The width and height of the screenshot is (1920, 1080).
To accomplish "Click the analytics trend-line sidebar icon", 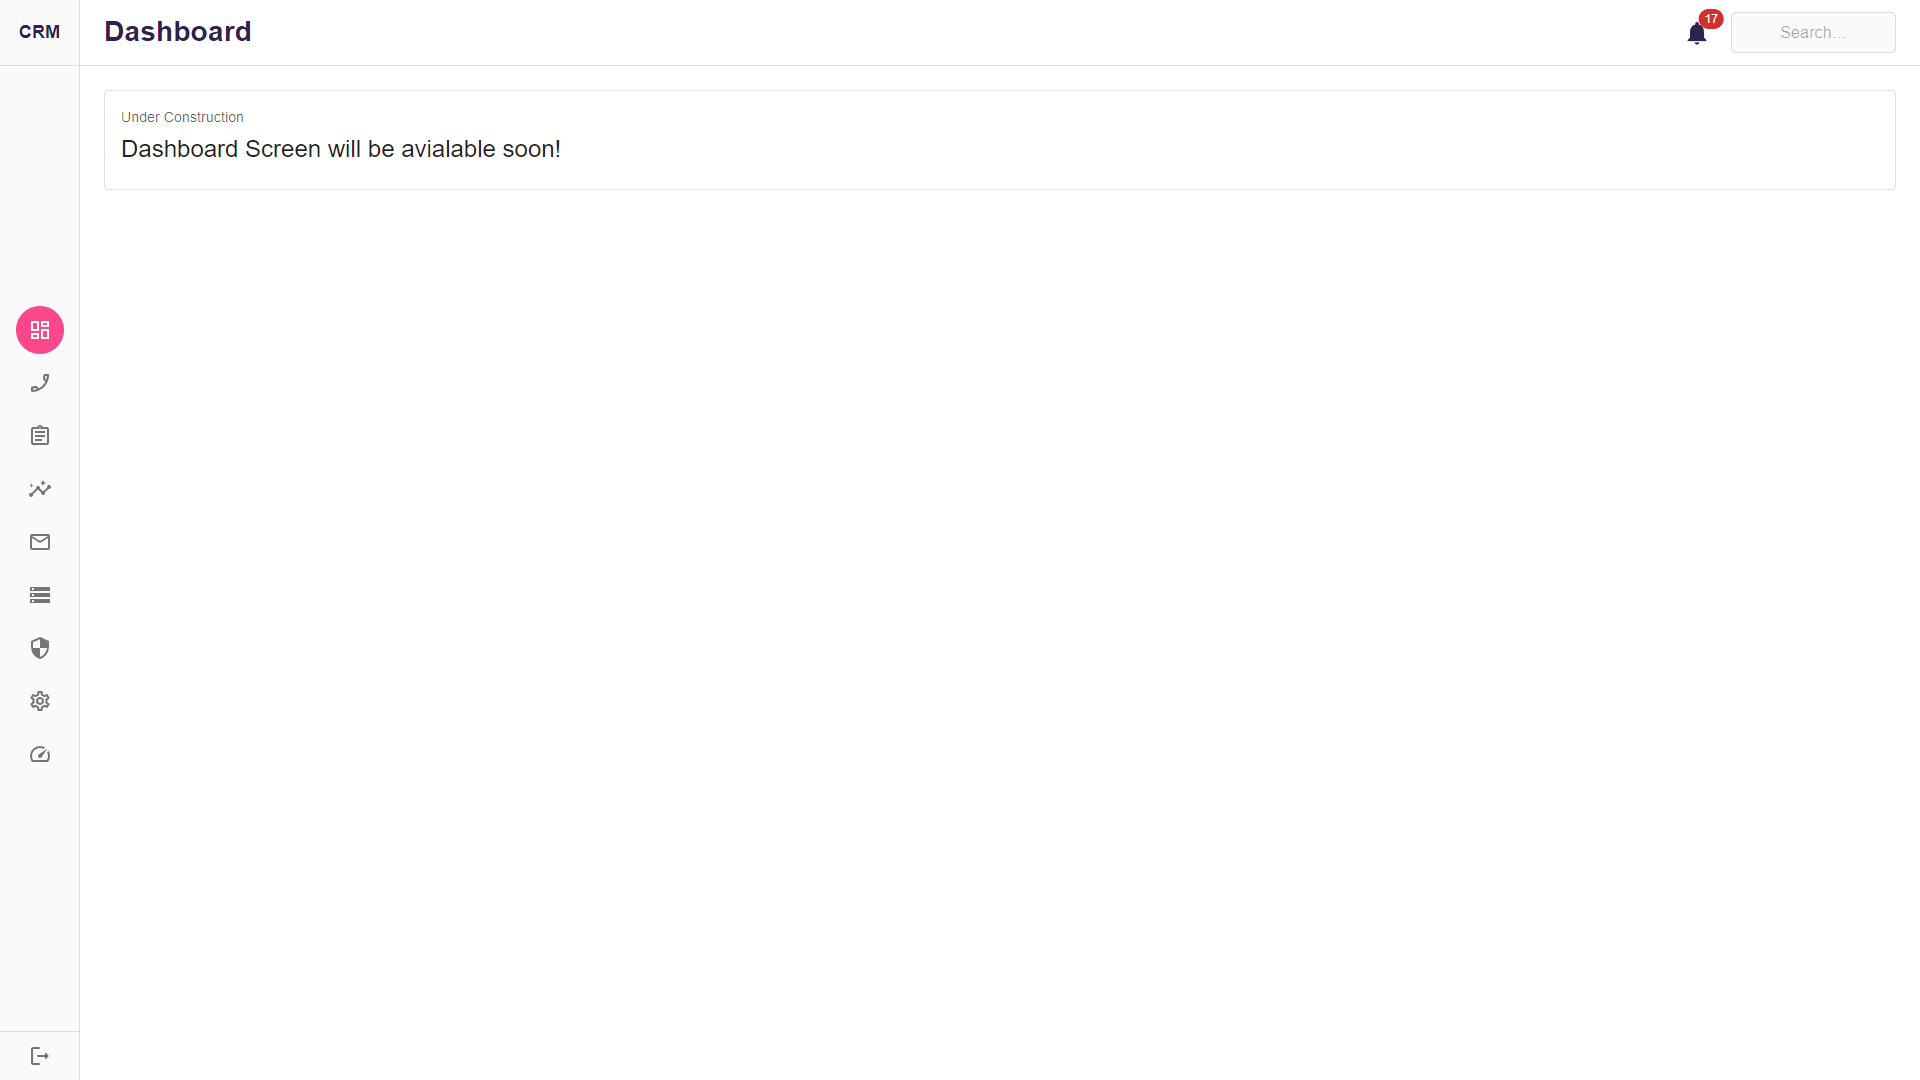I will pyautogui.click(x=39, y=489).
